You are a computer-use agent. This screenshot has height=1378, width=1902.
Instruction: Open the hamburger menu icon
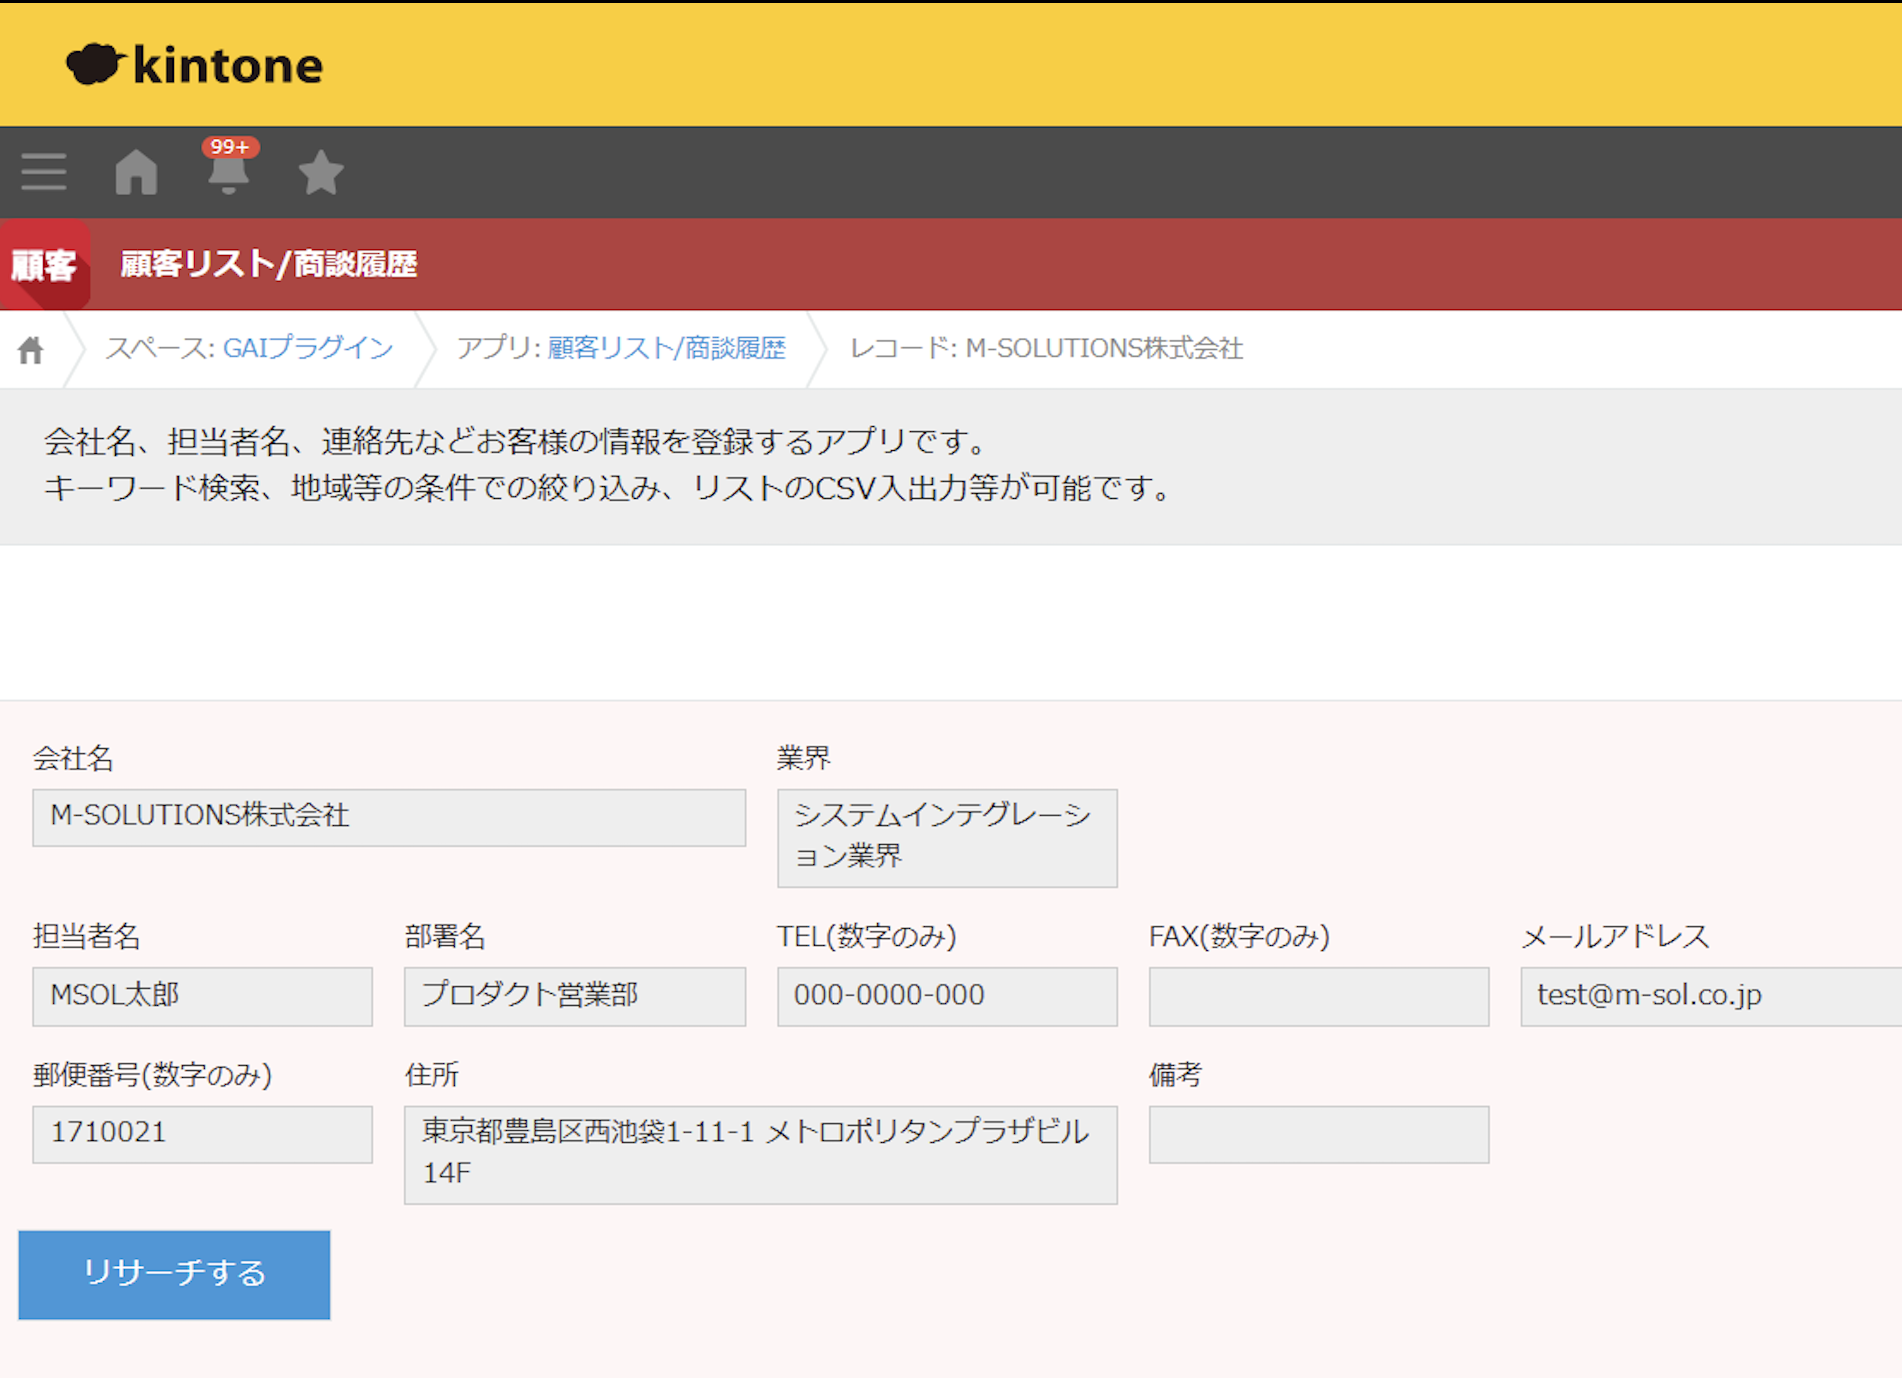click(44, 172)
